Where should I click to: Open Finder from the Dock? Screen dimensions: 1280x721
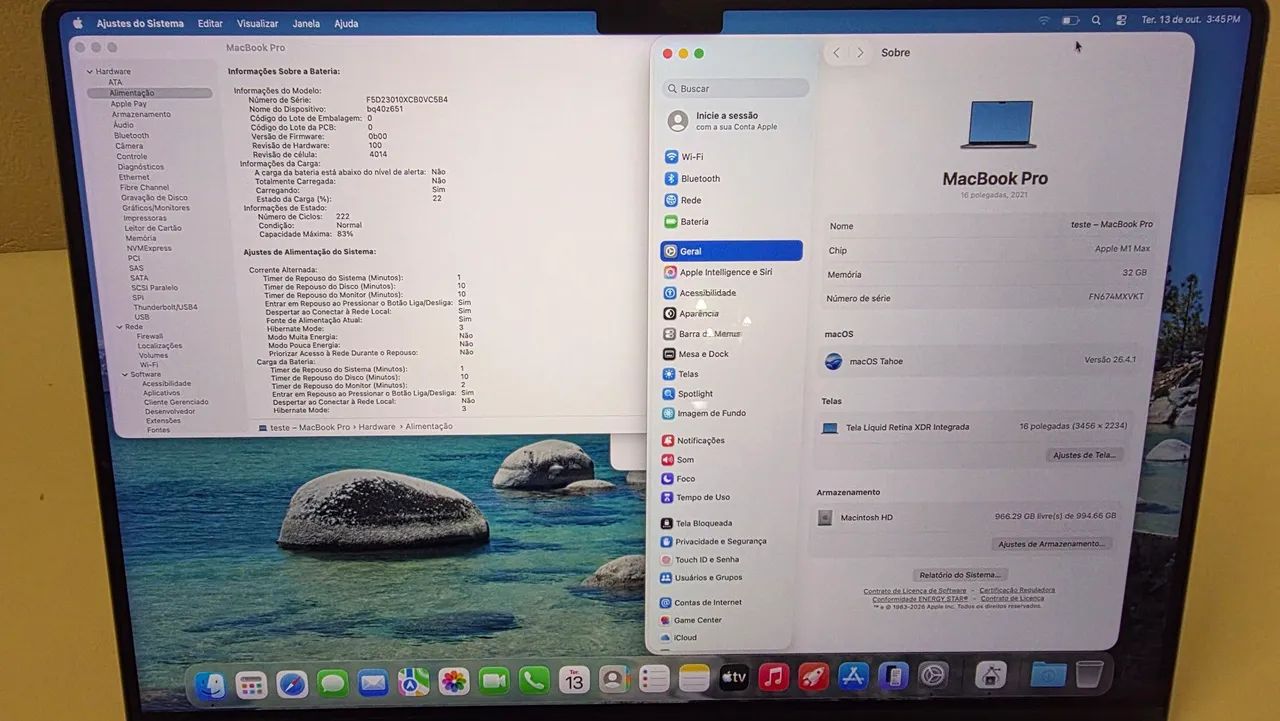[209, 685]
